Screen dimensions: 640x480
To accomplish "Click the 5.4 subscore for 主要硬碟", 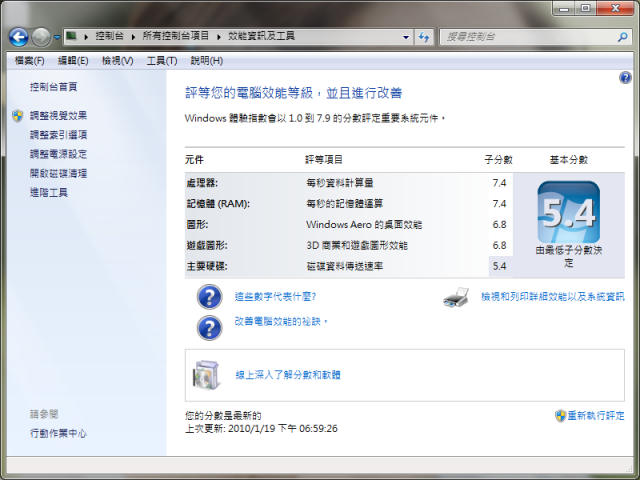I will pyautogui.click(x=500, y=266).
